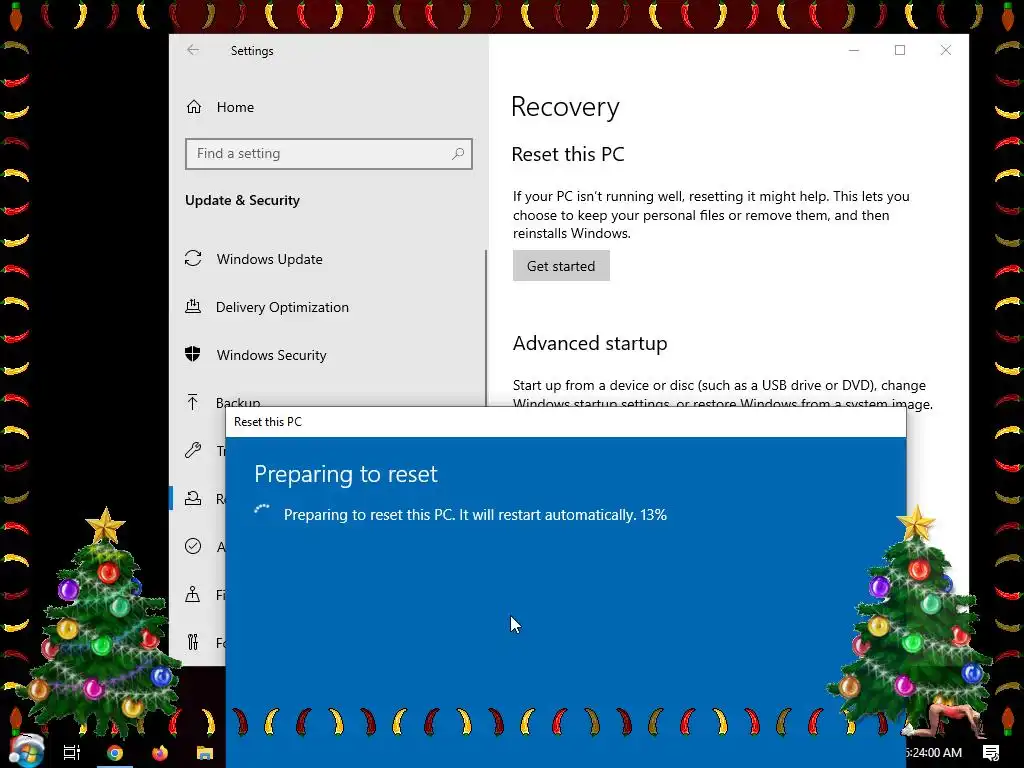Maximize the Settings window
The width and height of the screenshot is (1024, 768).
coord(900,50)
